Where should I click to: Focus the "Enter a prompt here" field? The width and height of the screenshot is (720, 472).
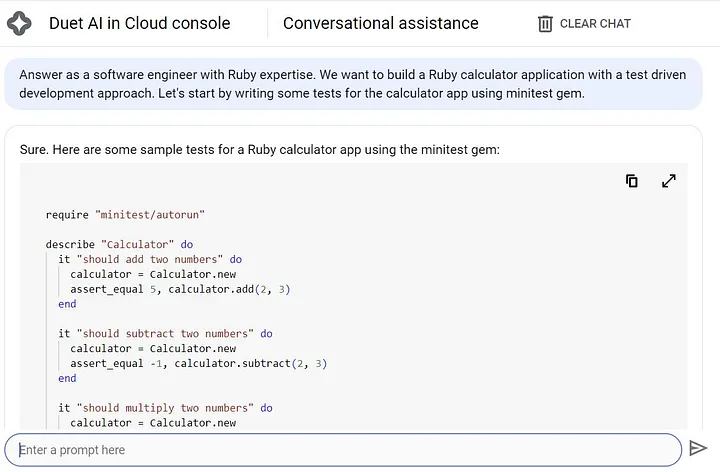pos(340,449)
